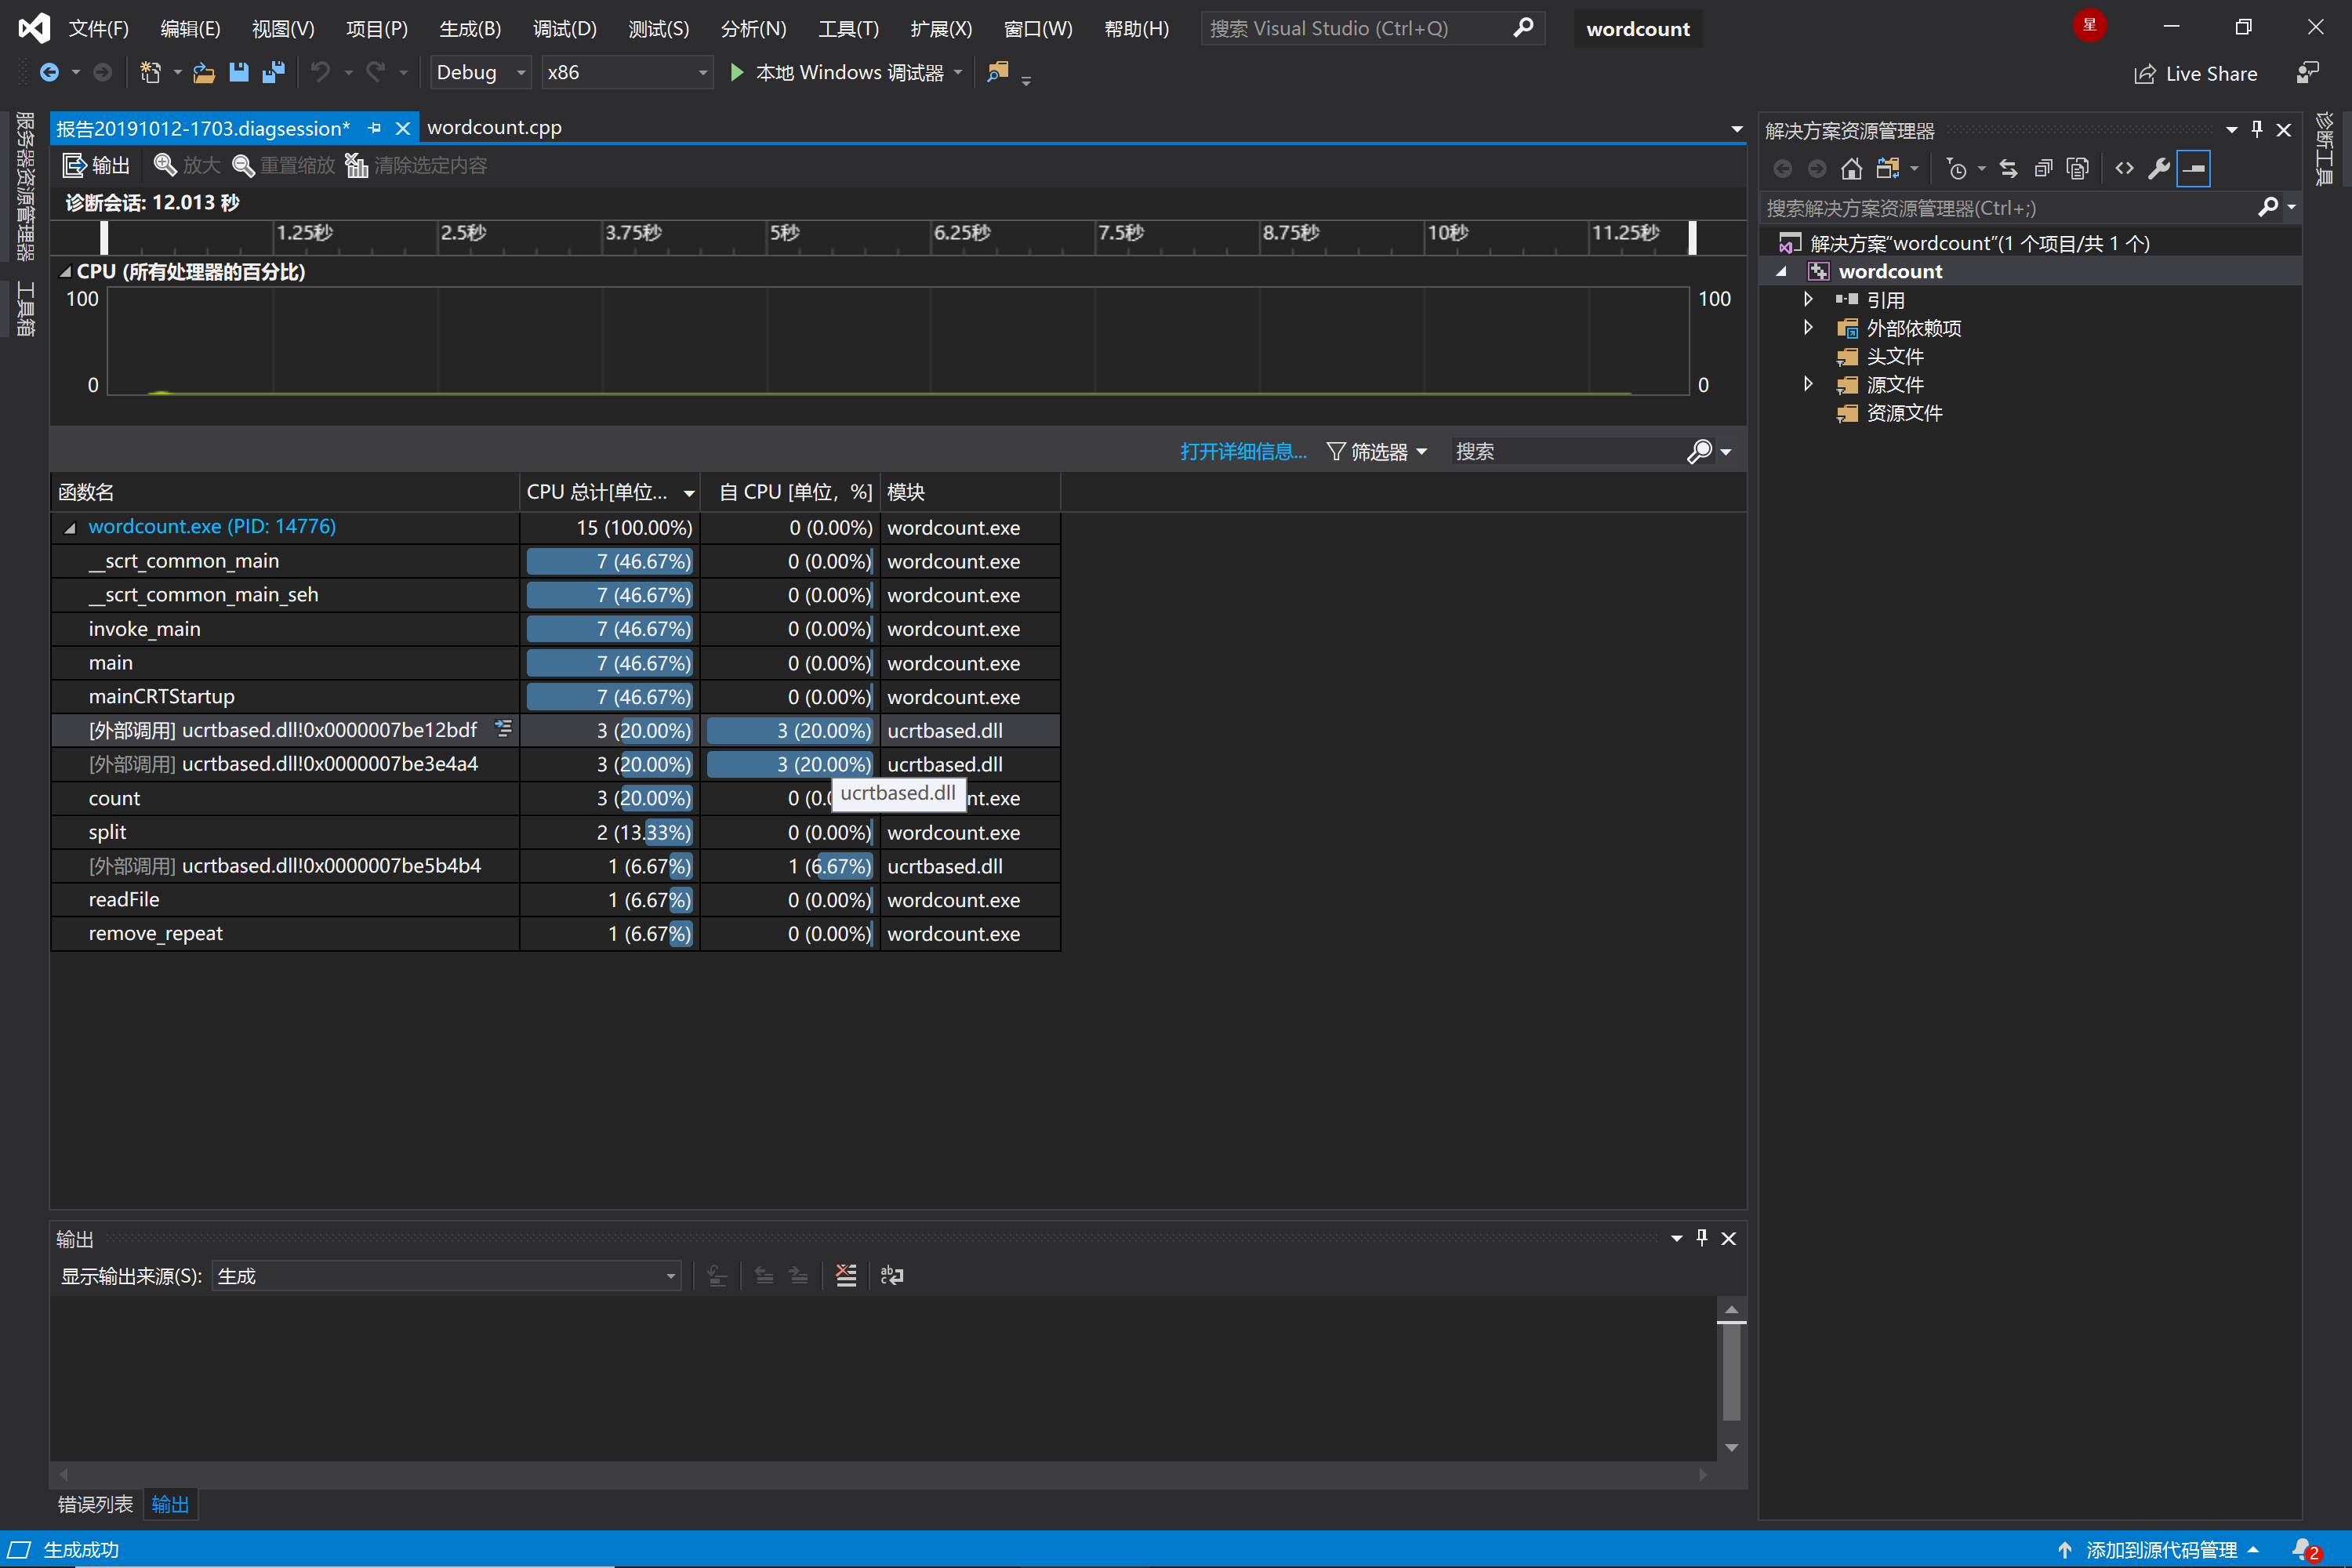This screenshot has height=1568, width=2352.
Task: Open the 调试(D) menu
Action: 564,28
